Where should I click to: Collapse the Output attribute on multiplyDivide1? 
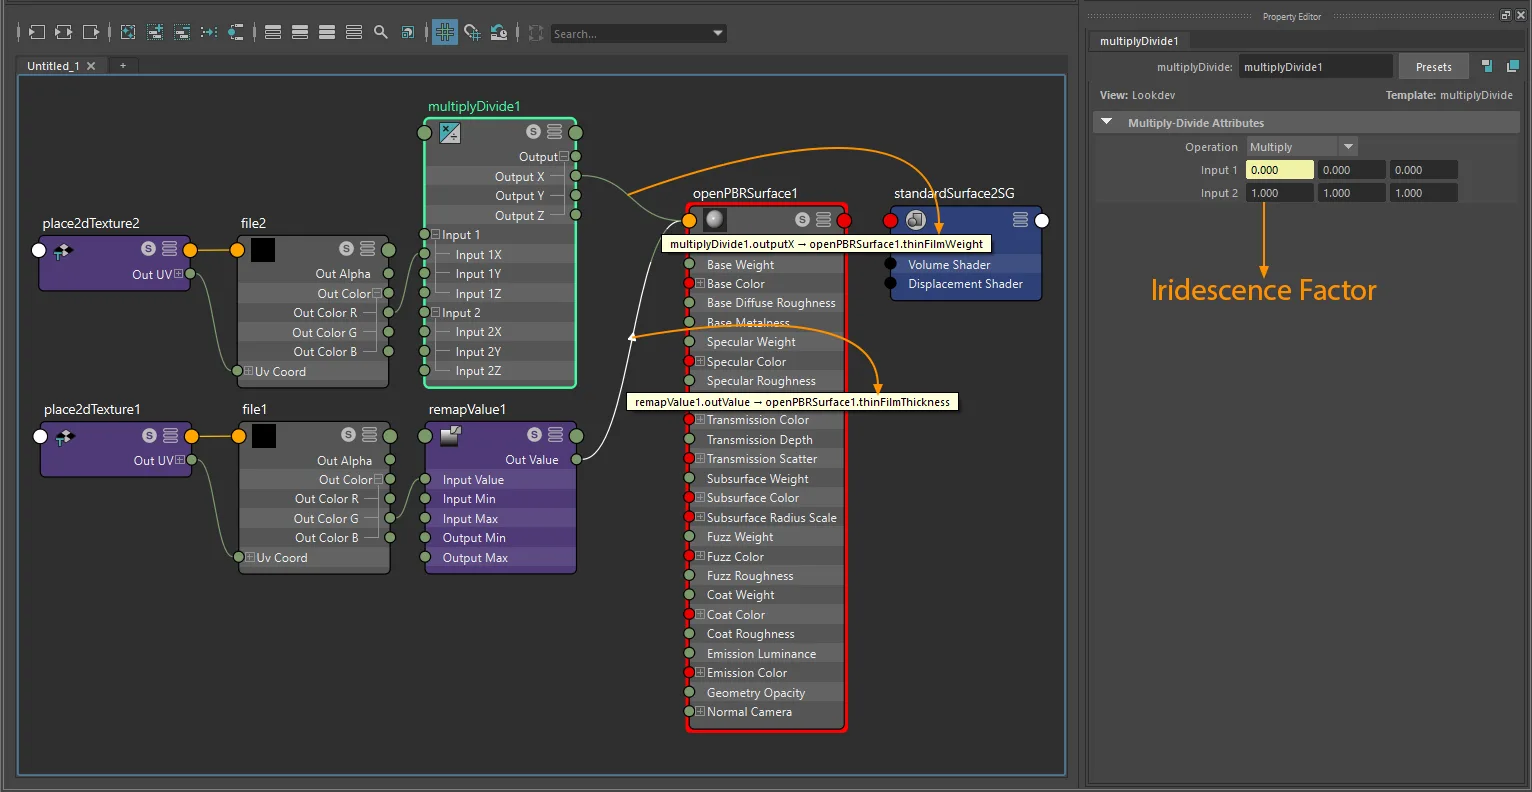point(563,157)
